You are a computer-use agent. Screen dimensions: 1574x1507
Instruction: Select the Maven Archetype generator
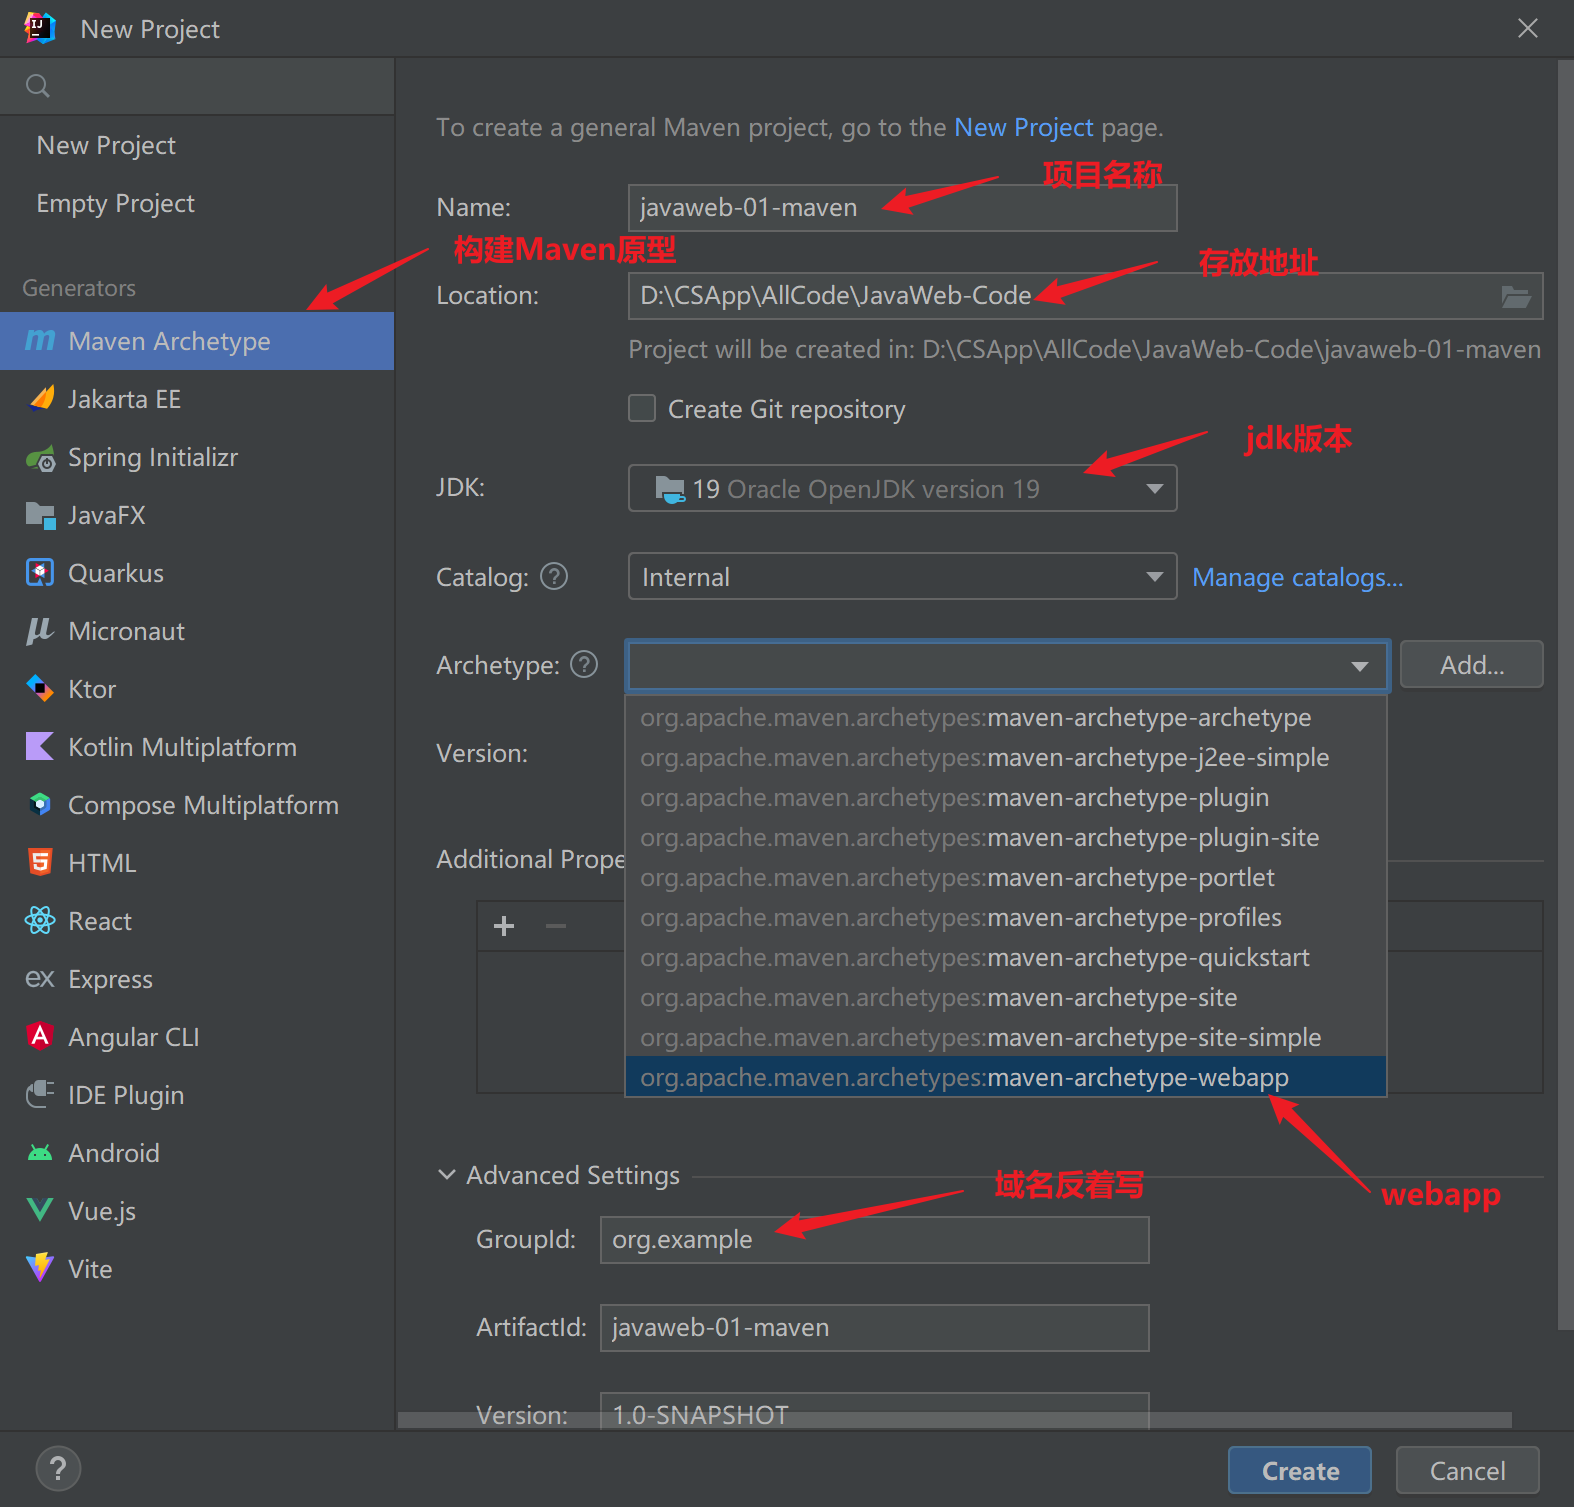197,341
